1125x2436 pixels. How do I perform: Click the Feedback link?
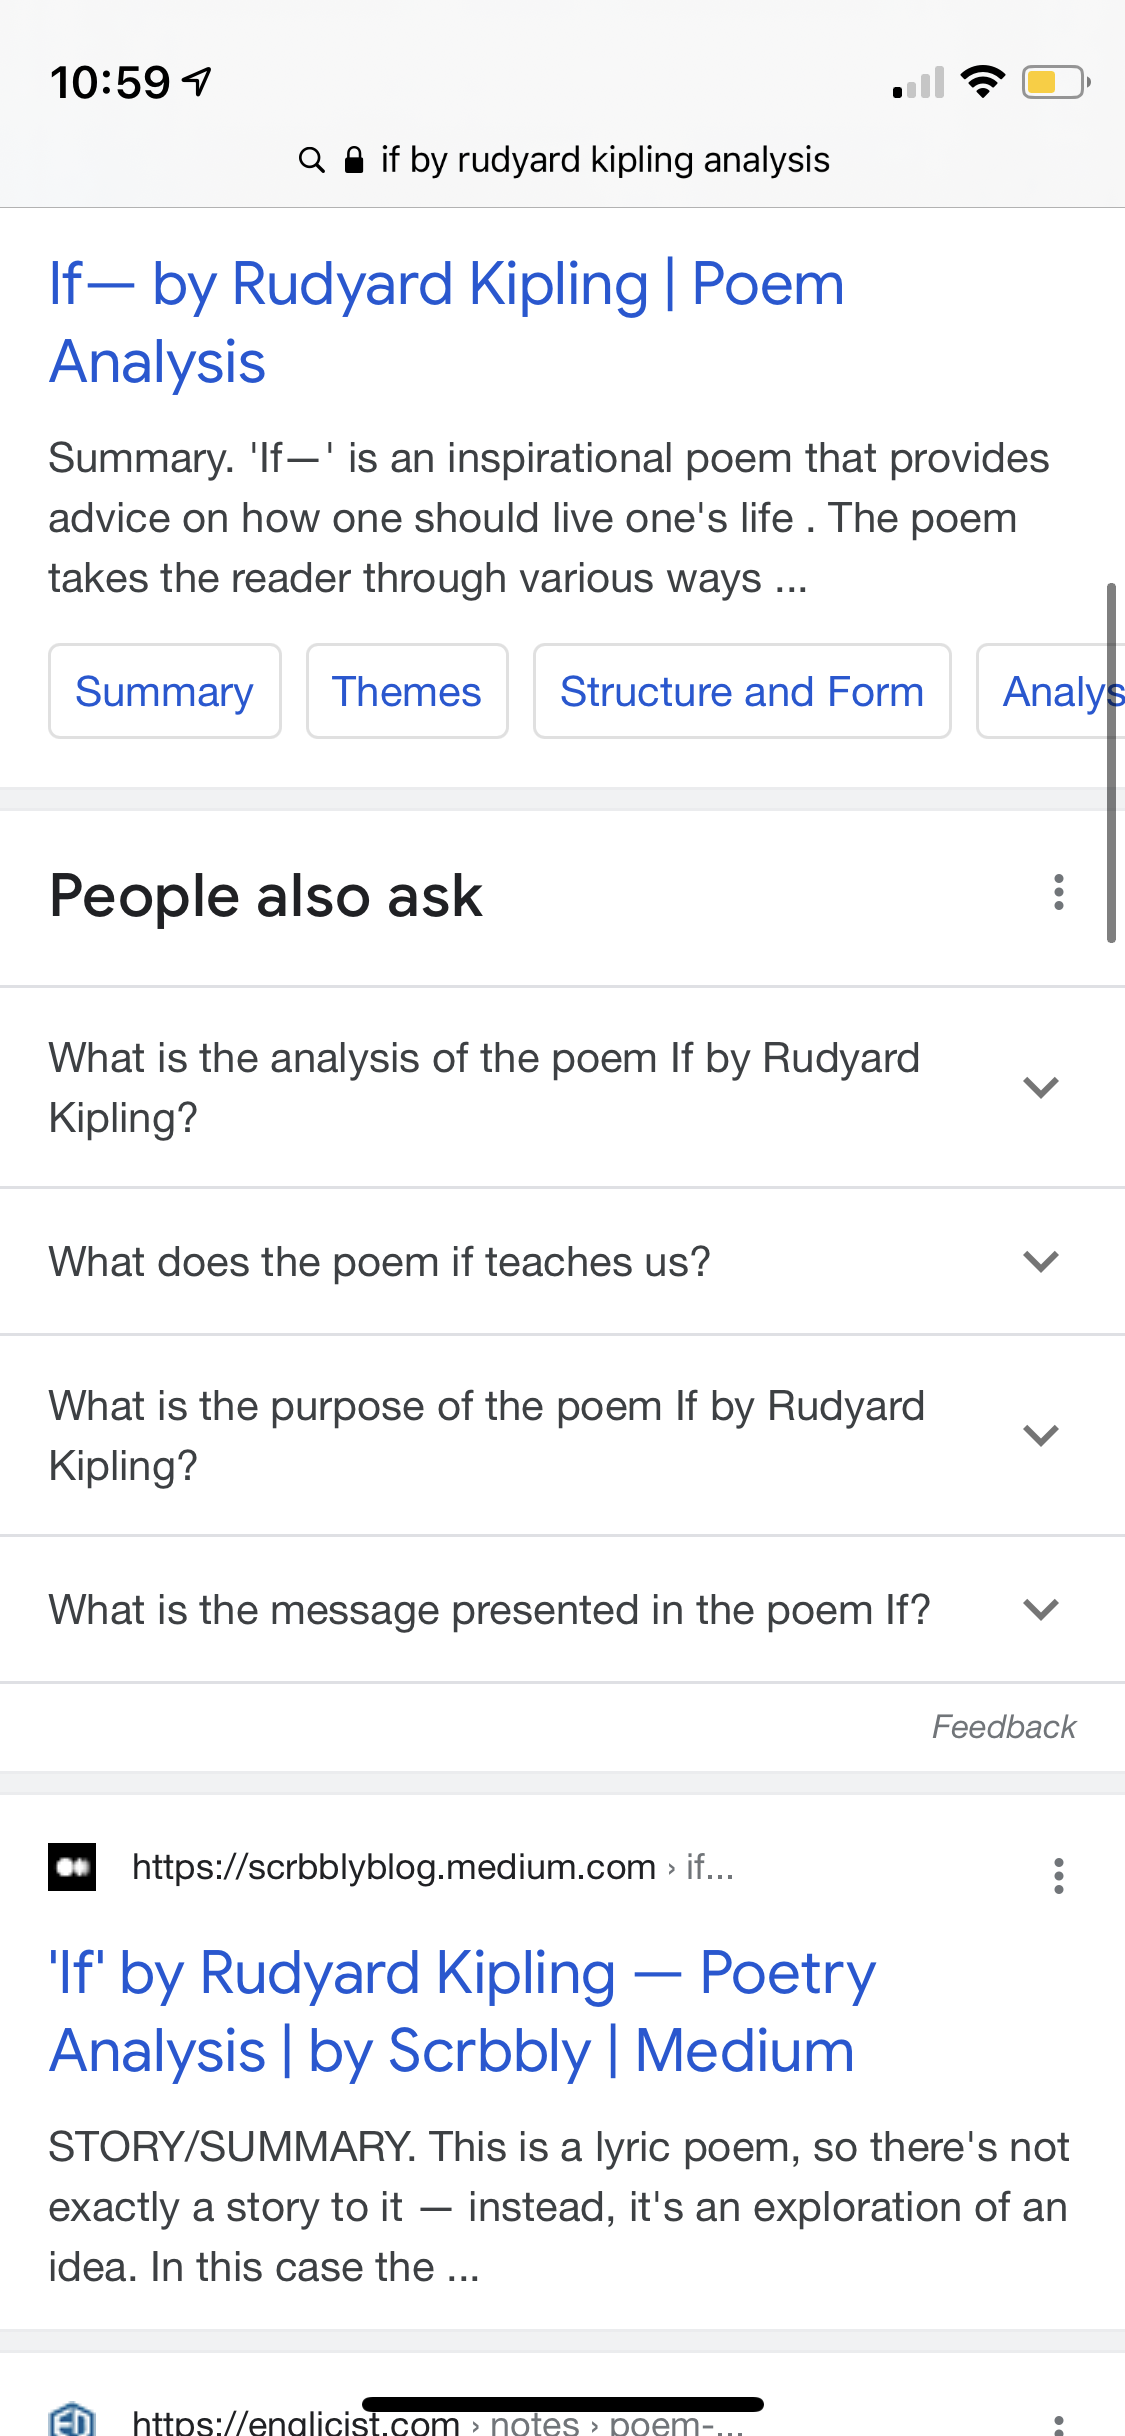1003,1727
